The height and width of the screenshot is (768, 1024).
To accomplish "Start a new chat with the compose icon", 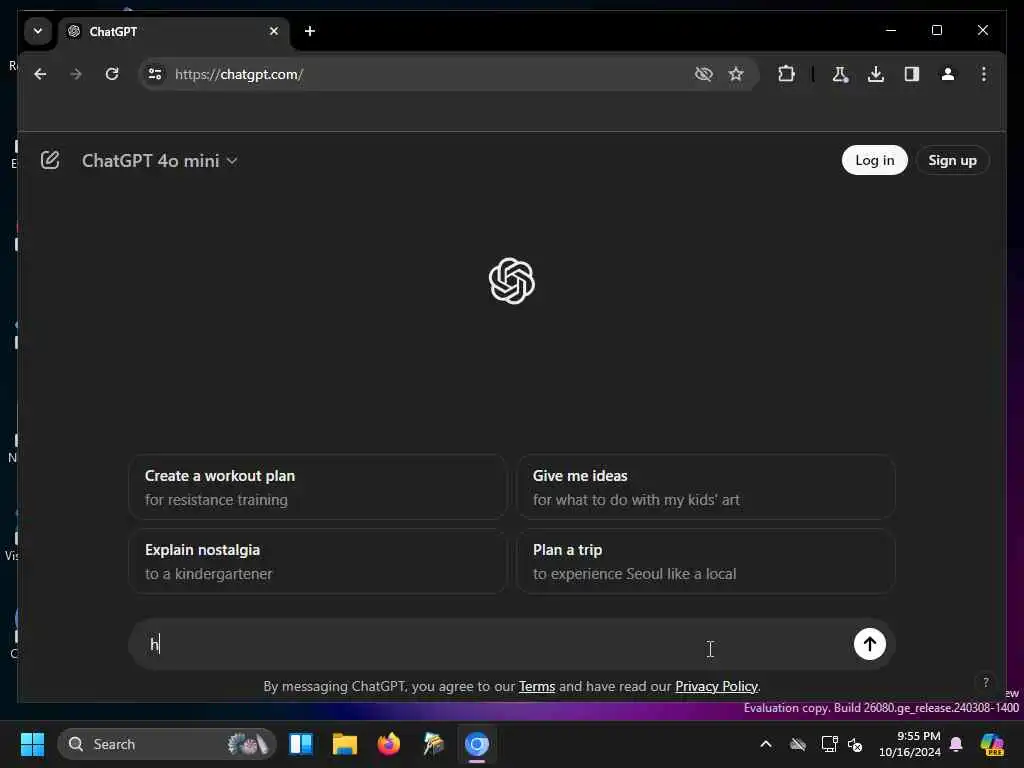I will coord(50,160).
